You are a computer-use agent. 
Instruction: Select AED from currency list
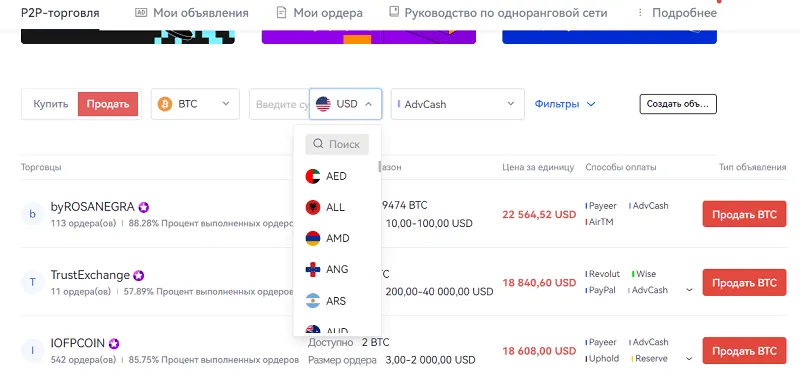pos(337,176)
